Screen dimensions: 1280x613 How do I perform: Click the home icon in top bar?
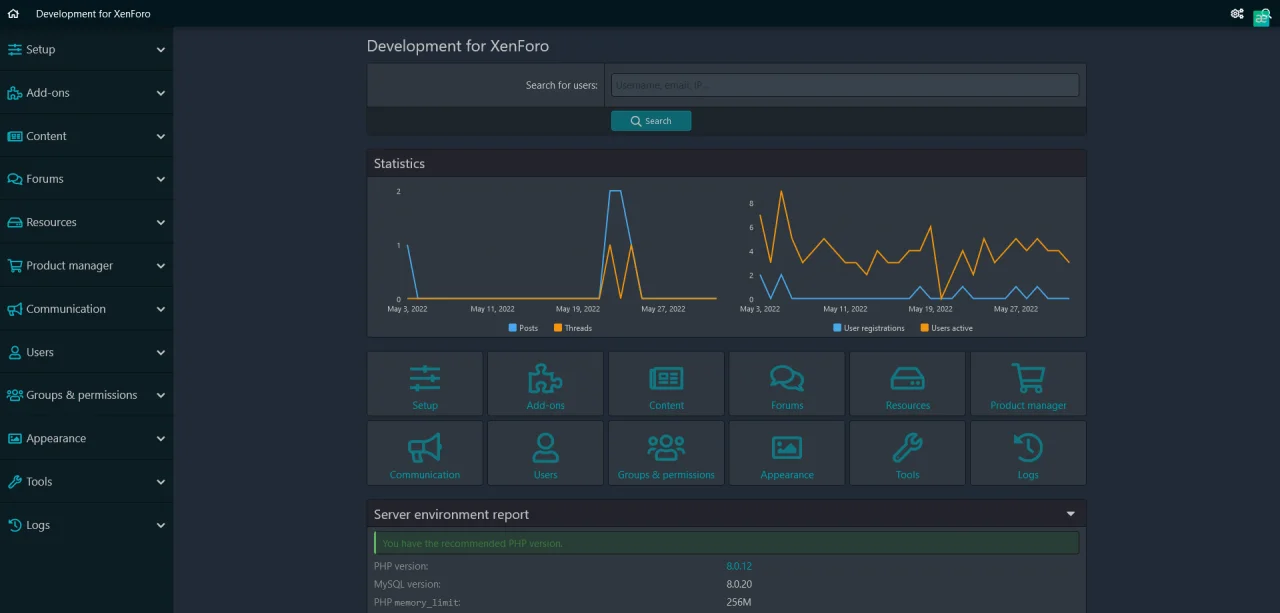pos(13,14)
